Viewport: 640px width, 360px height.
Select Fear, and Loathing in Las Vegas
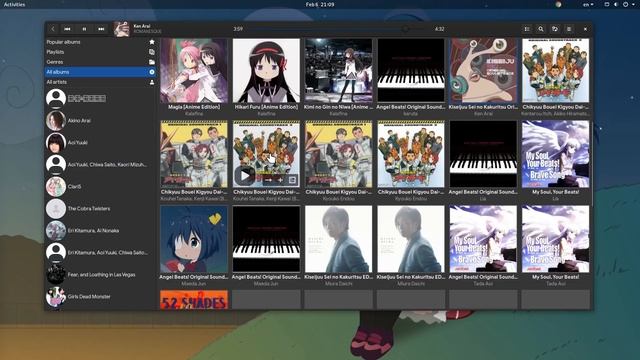pos(100,275)
